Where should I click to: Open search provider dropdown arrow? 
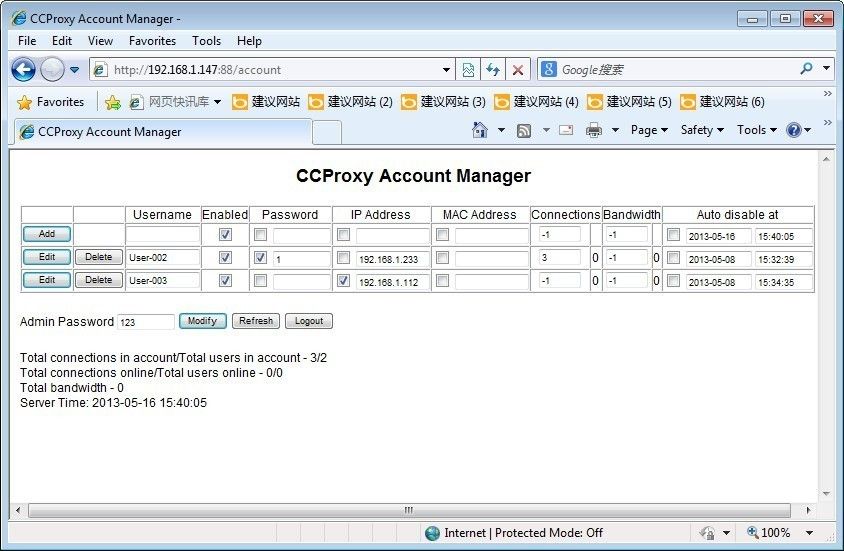click(x=826, y=68)
